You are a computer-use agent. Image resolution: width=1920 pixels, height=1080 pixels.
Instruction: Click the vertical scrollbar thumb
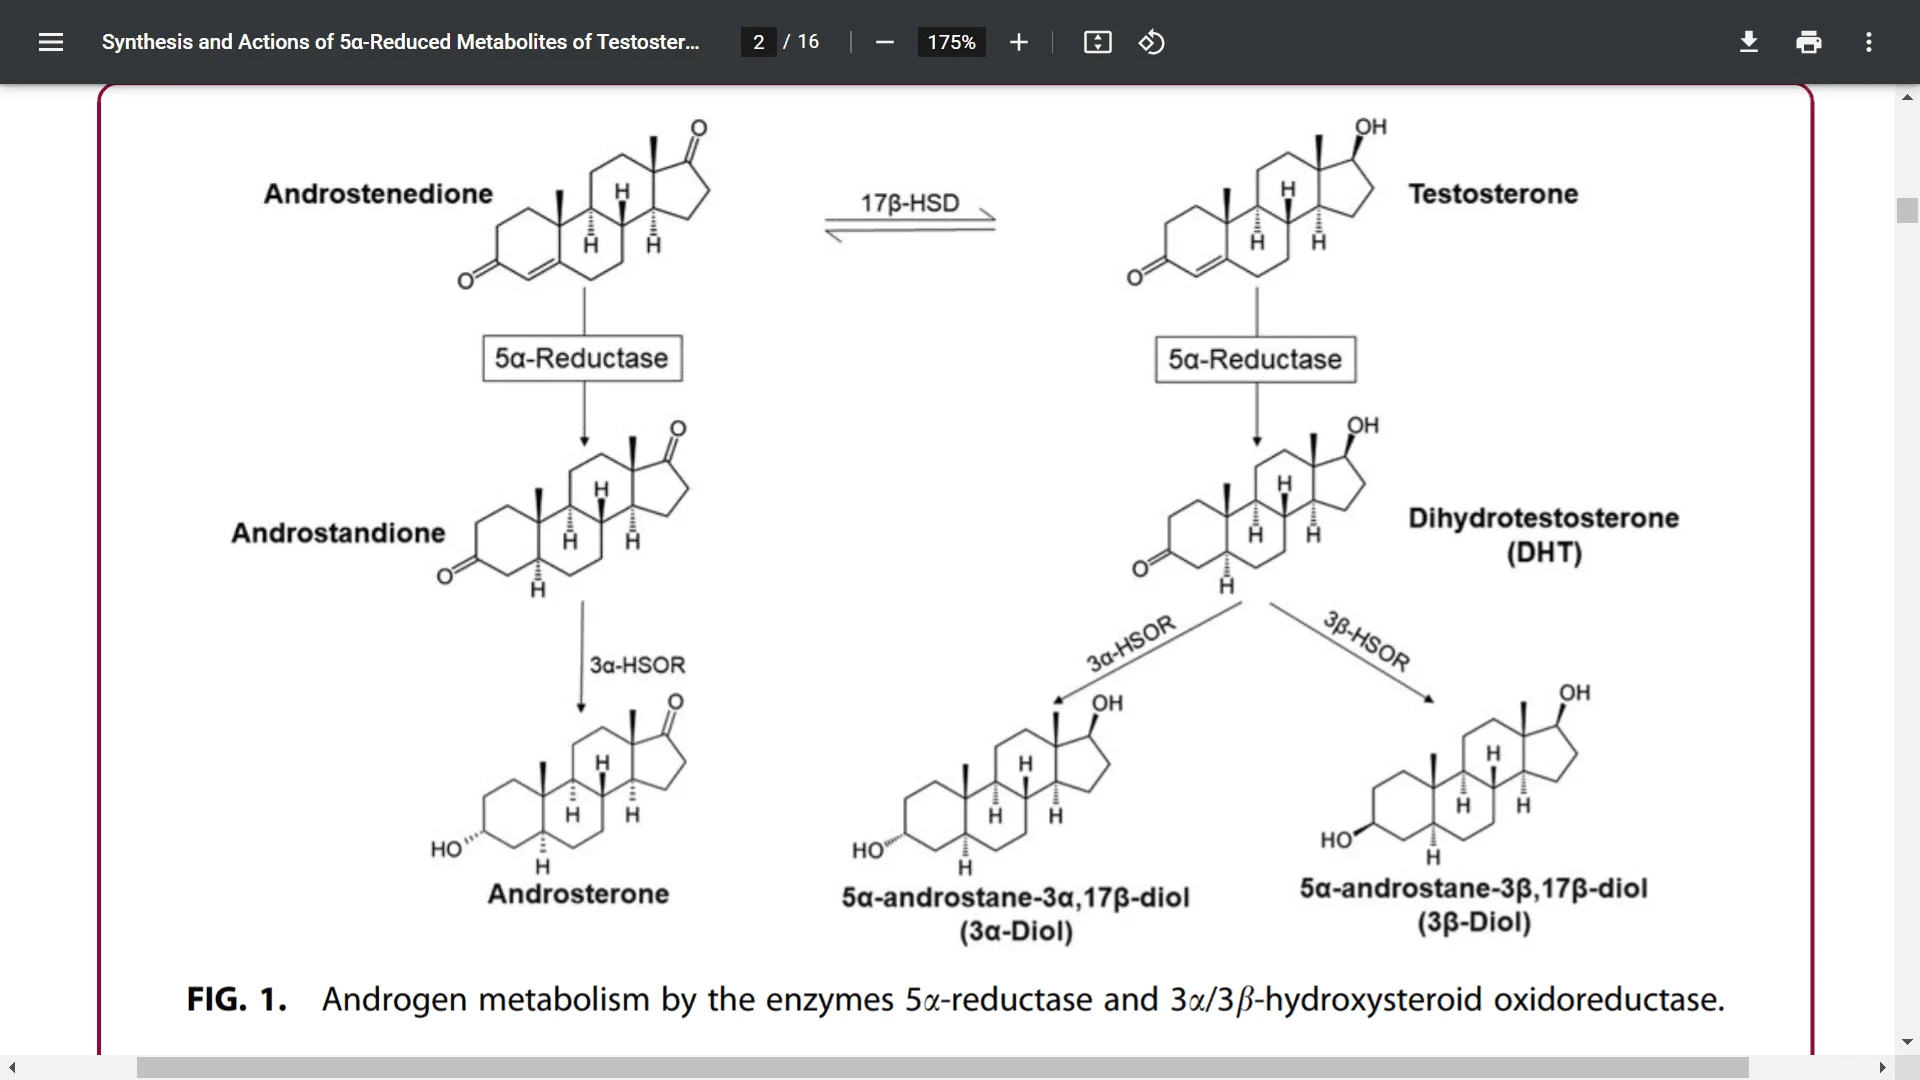pyautogui.click(x=1907, y=210)
